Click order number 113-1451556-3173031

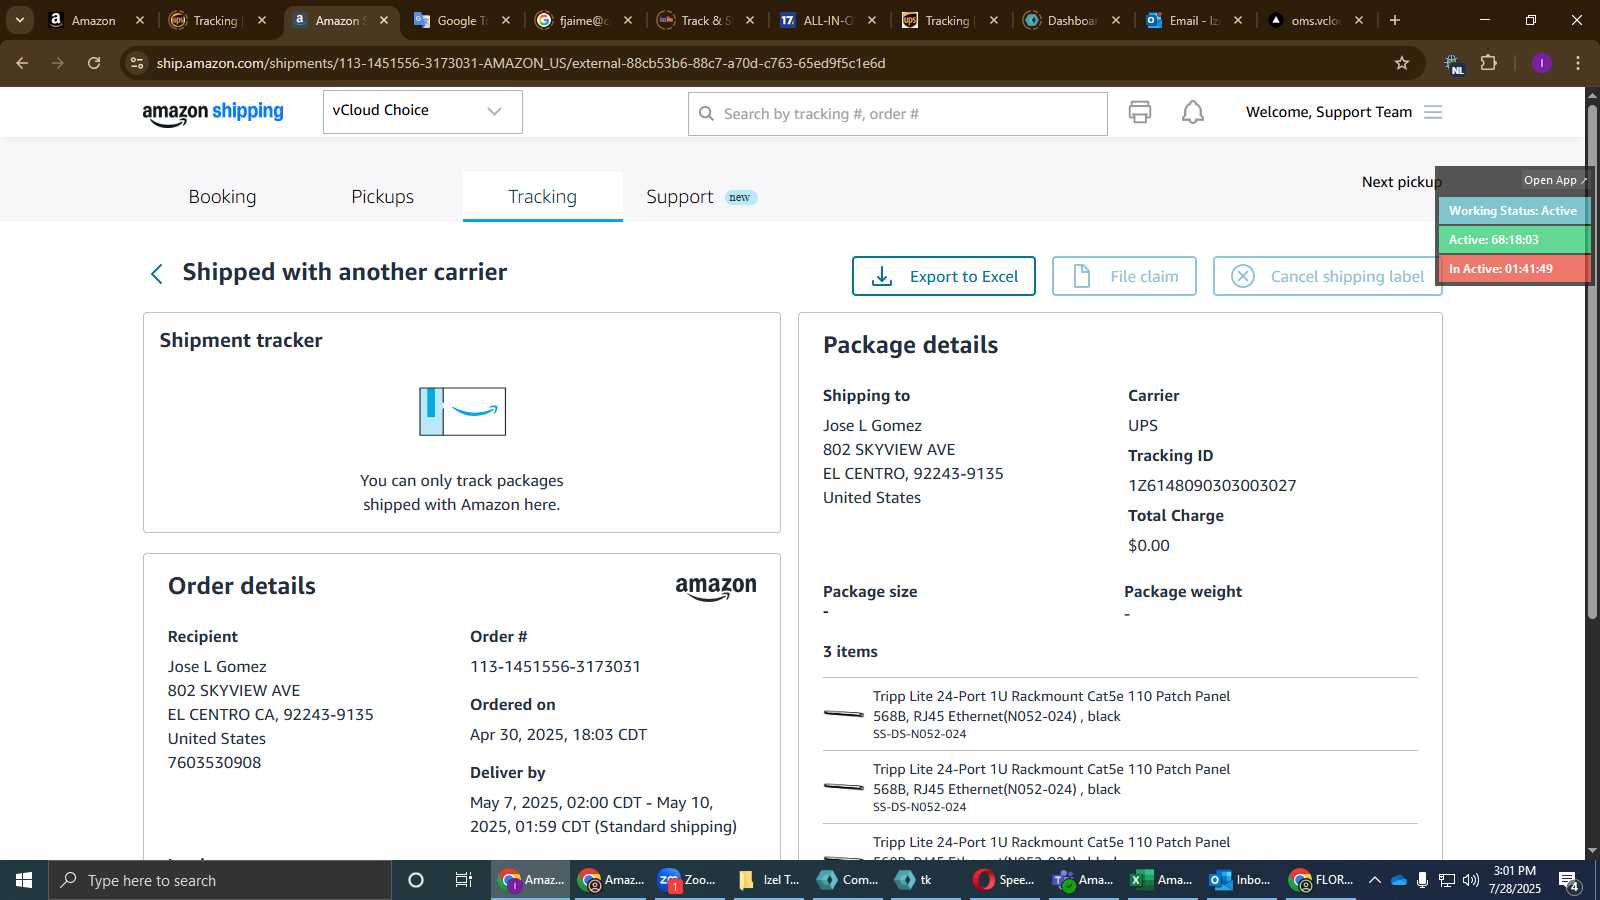[x=555, y=667]
